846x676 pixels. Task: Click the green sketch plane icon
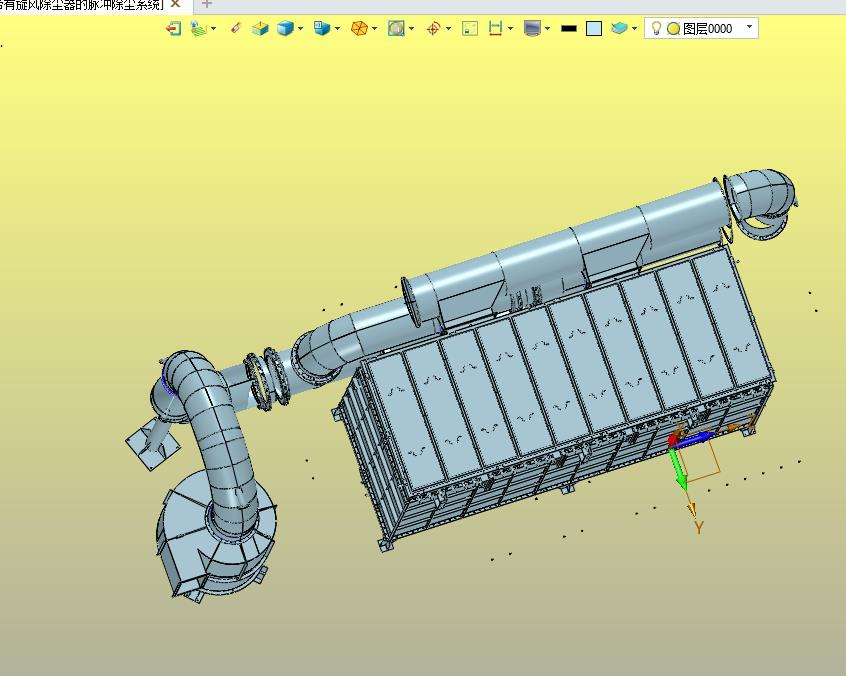(199, 29)
